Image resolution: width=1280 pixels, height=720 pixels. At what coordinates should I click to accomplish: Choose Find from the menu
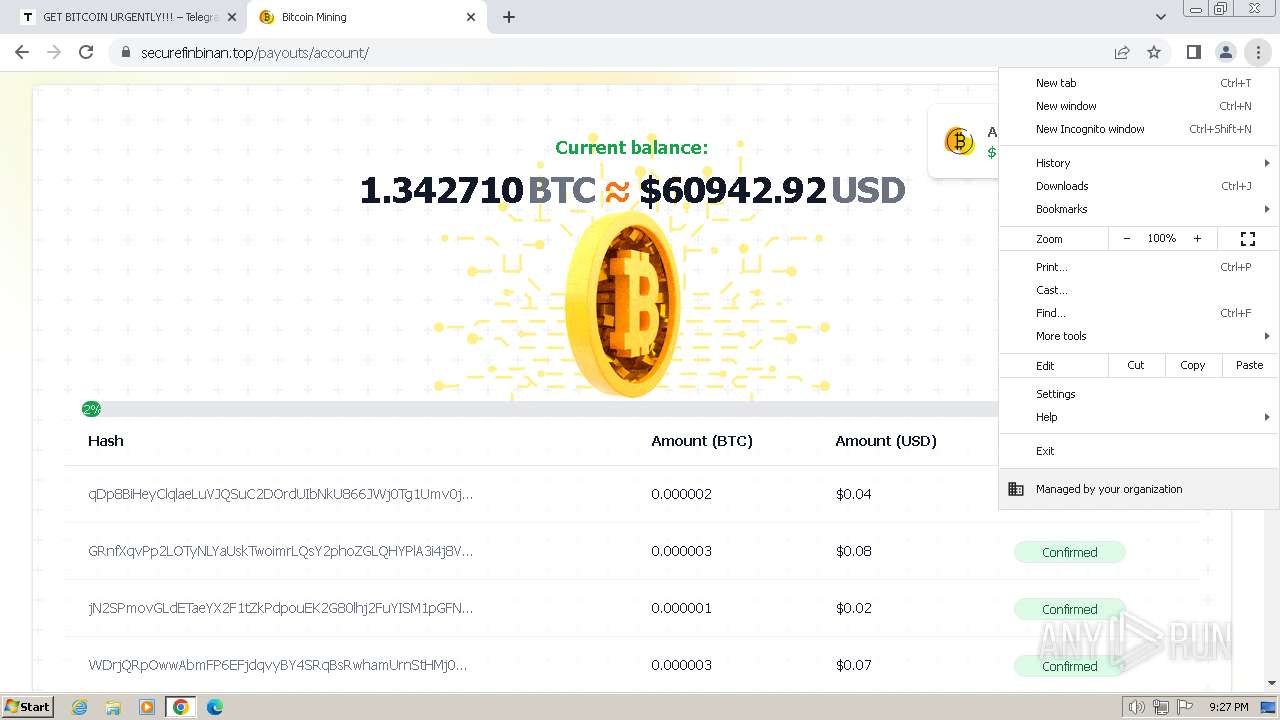[1139, 313]
